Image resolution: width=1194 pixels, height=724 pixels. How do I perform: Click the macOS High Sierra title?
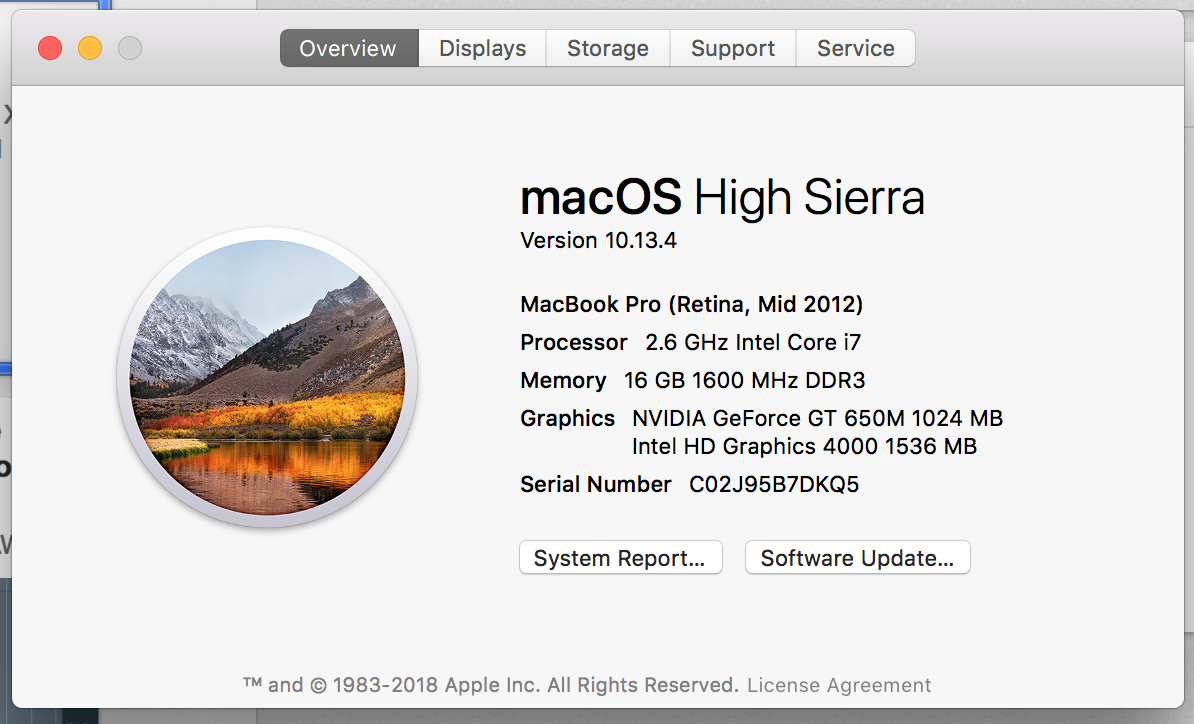(x=722, y=197)
